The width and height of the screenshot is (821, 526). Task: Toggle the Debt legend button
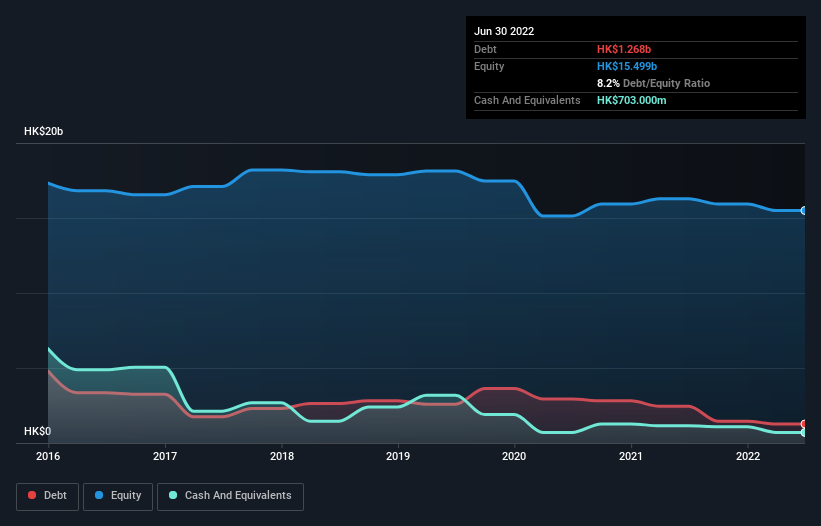pos(47,496)
